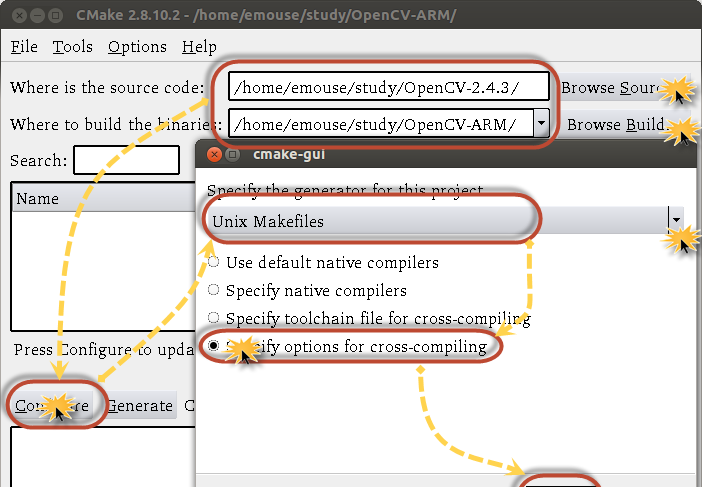The image size is (702, 487).
Task: Click the Generate button
Action: click(141, 406)
